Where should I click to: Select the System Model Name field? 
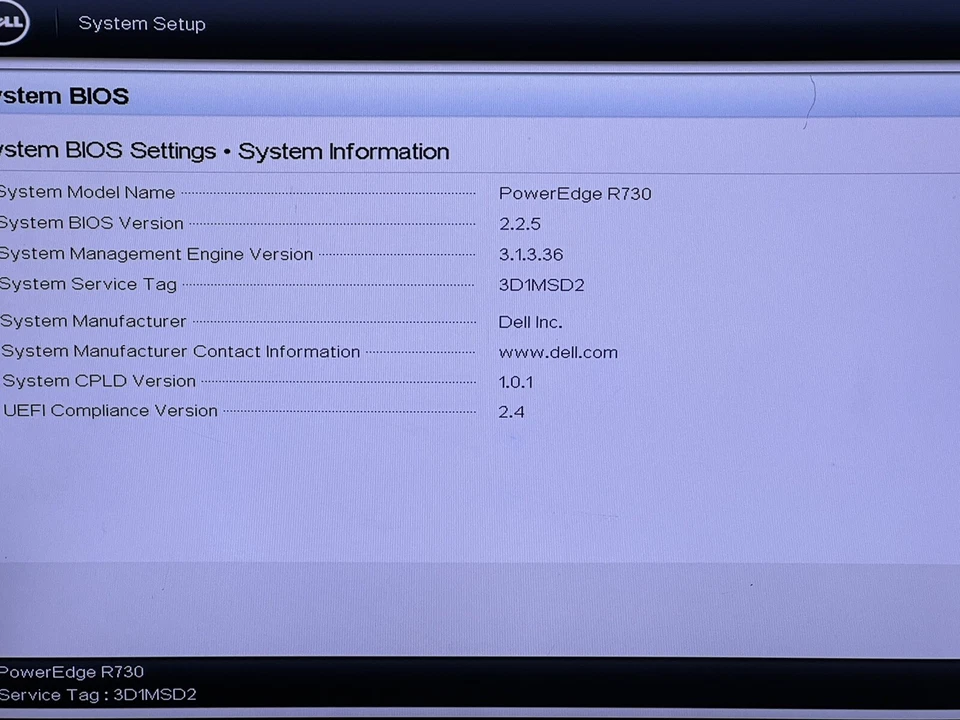click(87, 192)
